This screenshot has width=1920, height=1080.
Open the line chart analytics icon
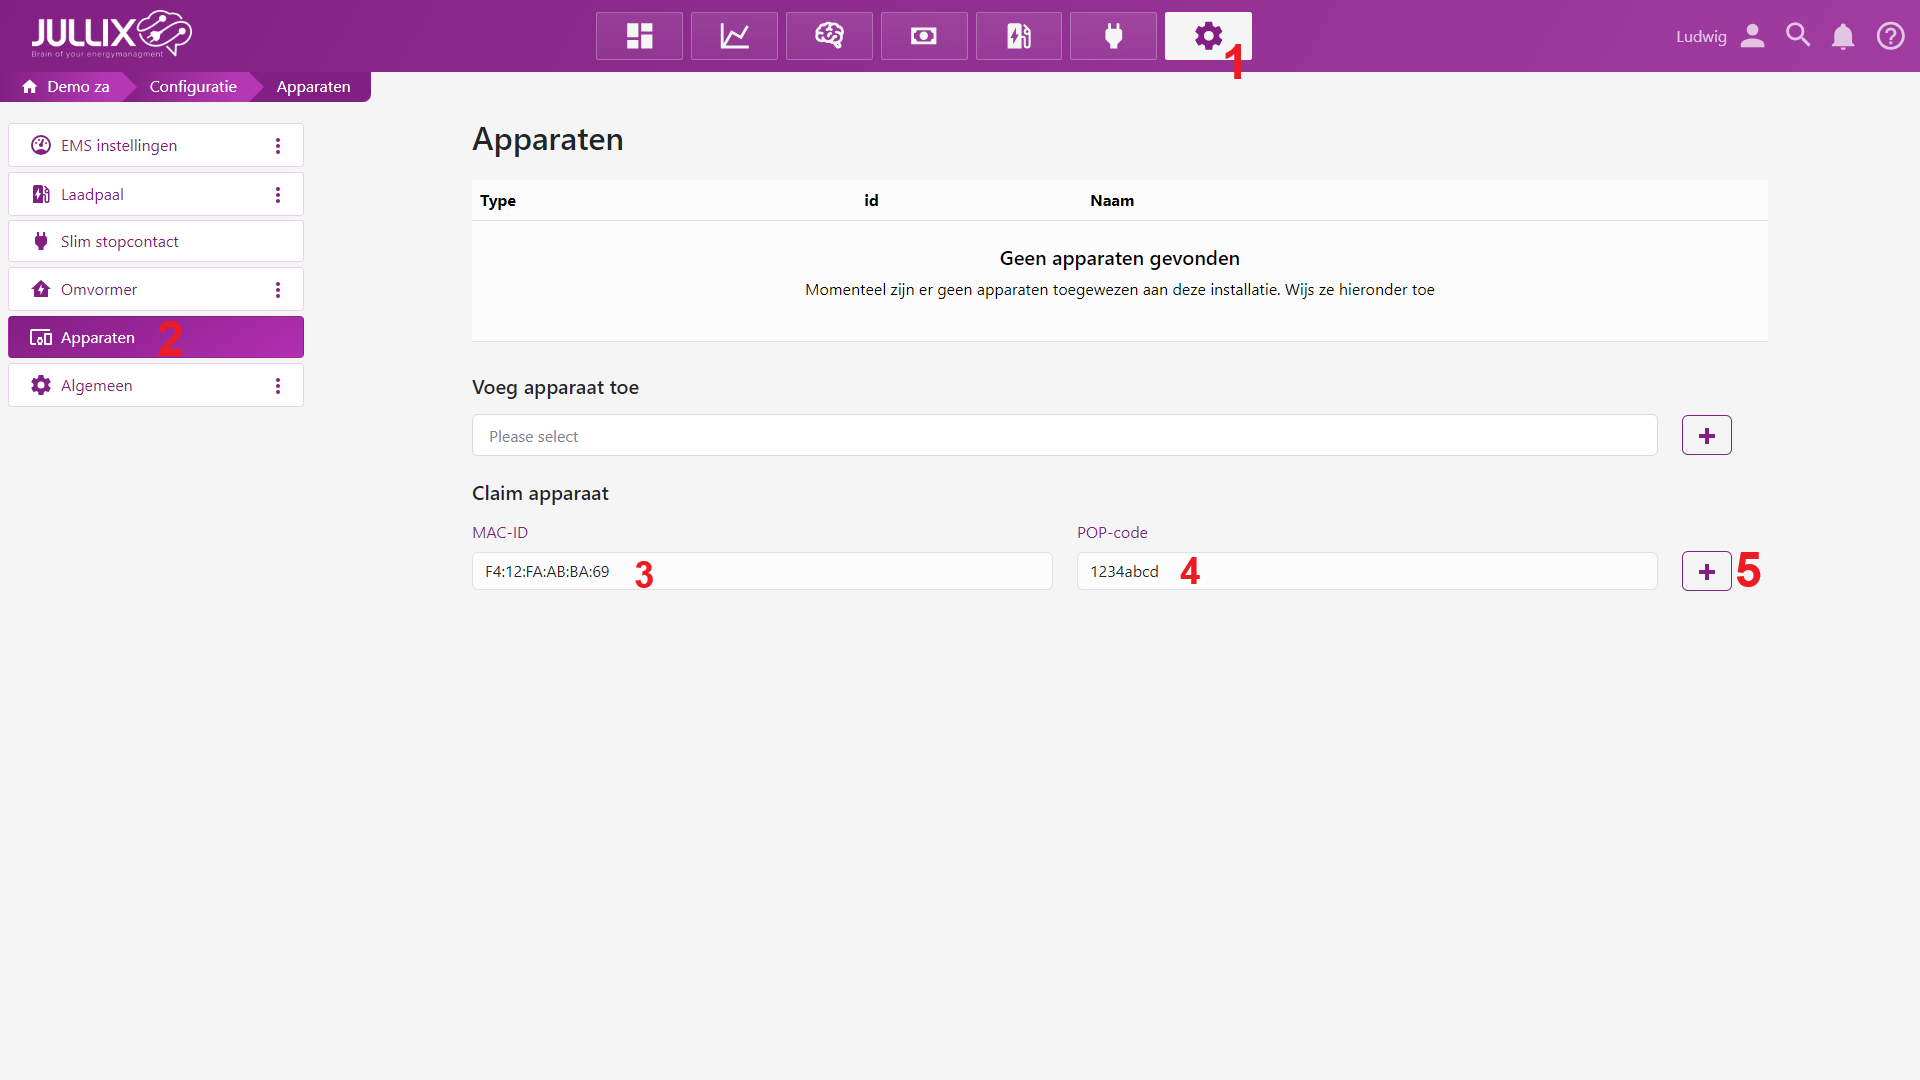[734, 36]
